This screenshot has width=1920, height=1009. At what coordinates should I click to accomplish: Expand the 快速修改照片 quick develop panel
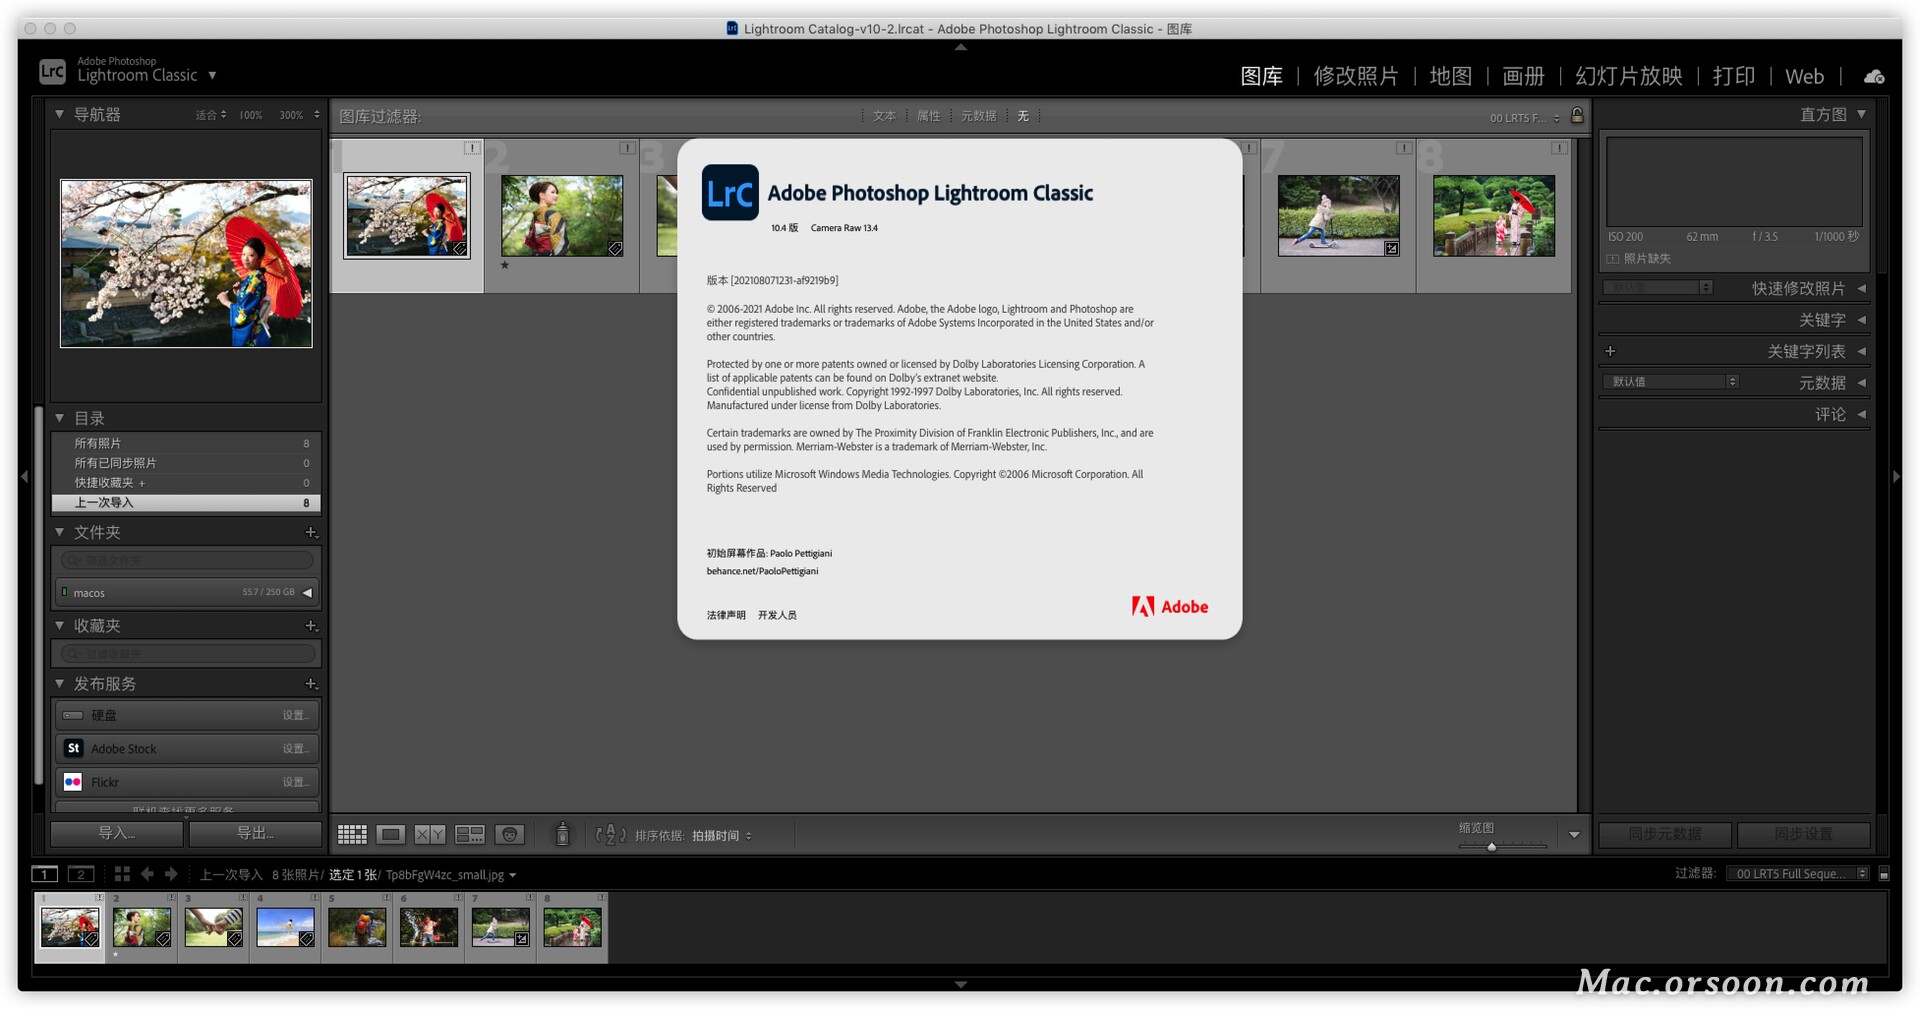click(x=1861, y=288)
